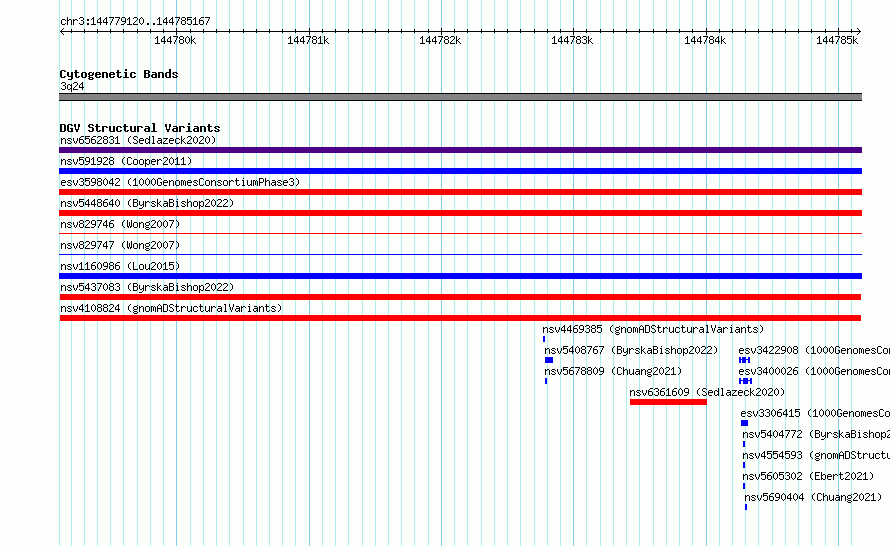Open the nsv5437083 (ByrskaBishop2022) label
The image size is (890, 546).
pyautogui.click(x=147, y=287)
